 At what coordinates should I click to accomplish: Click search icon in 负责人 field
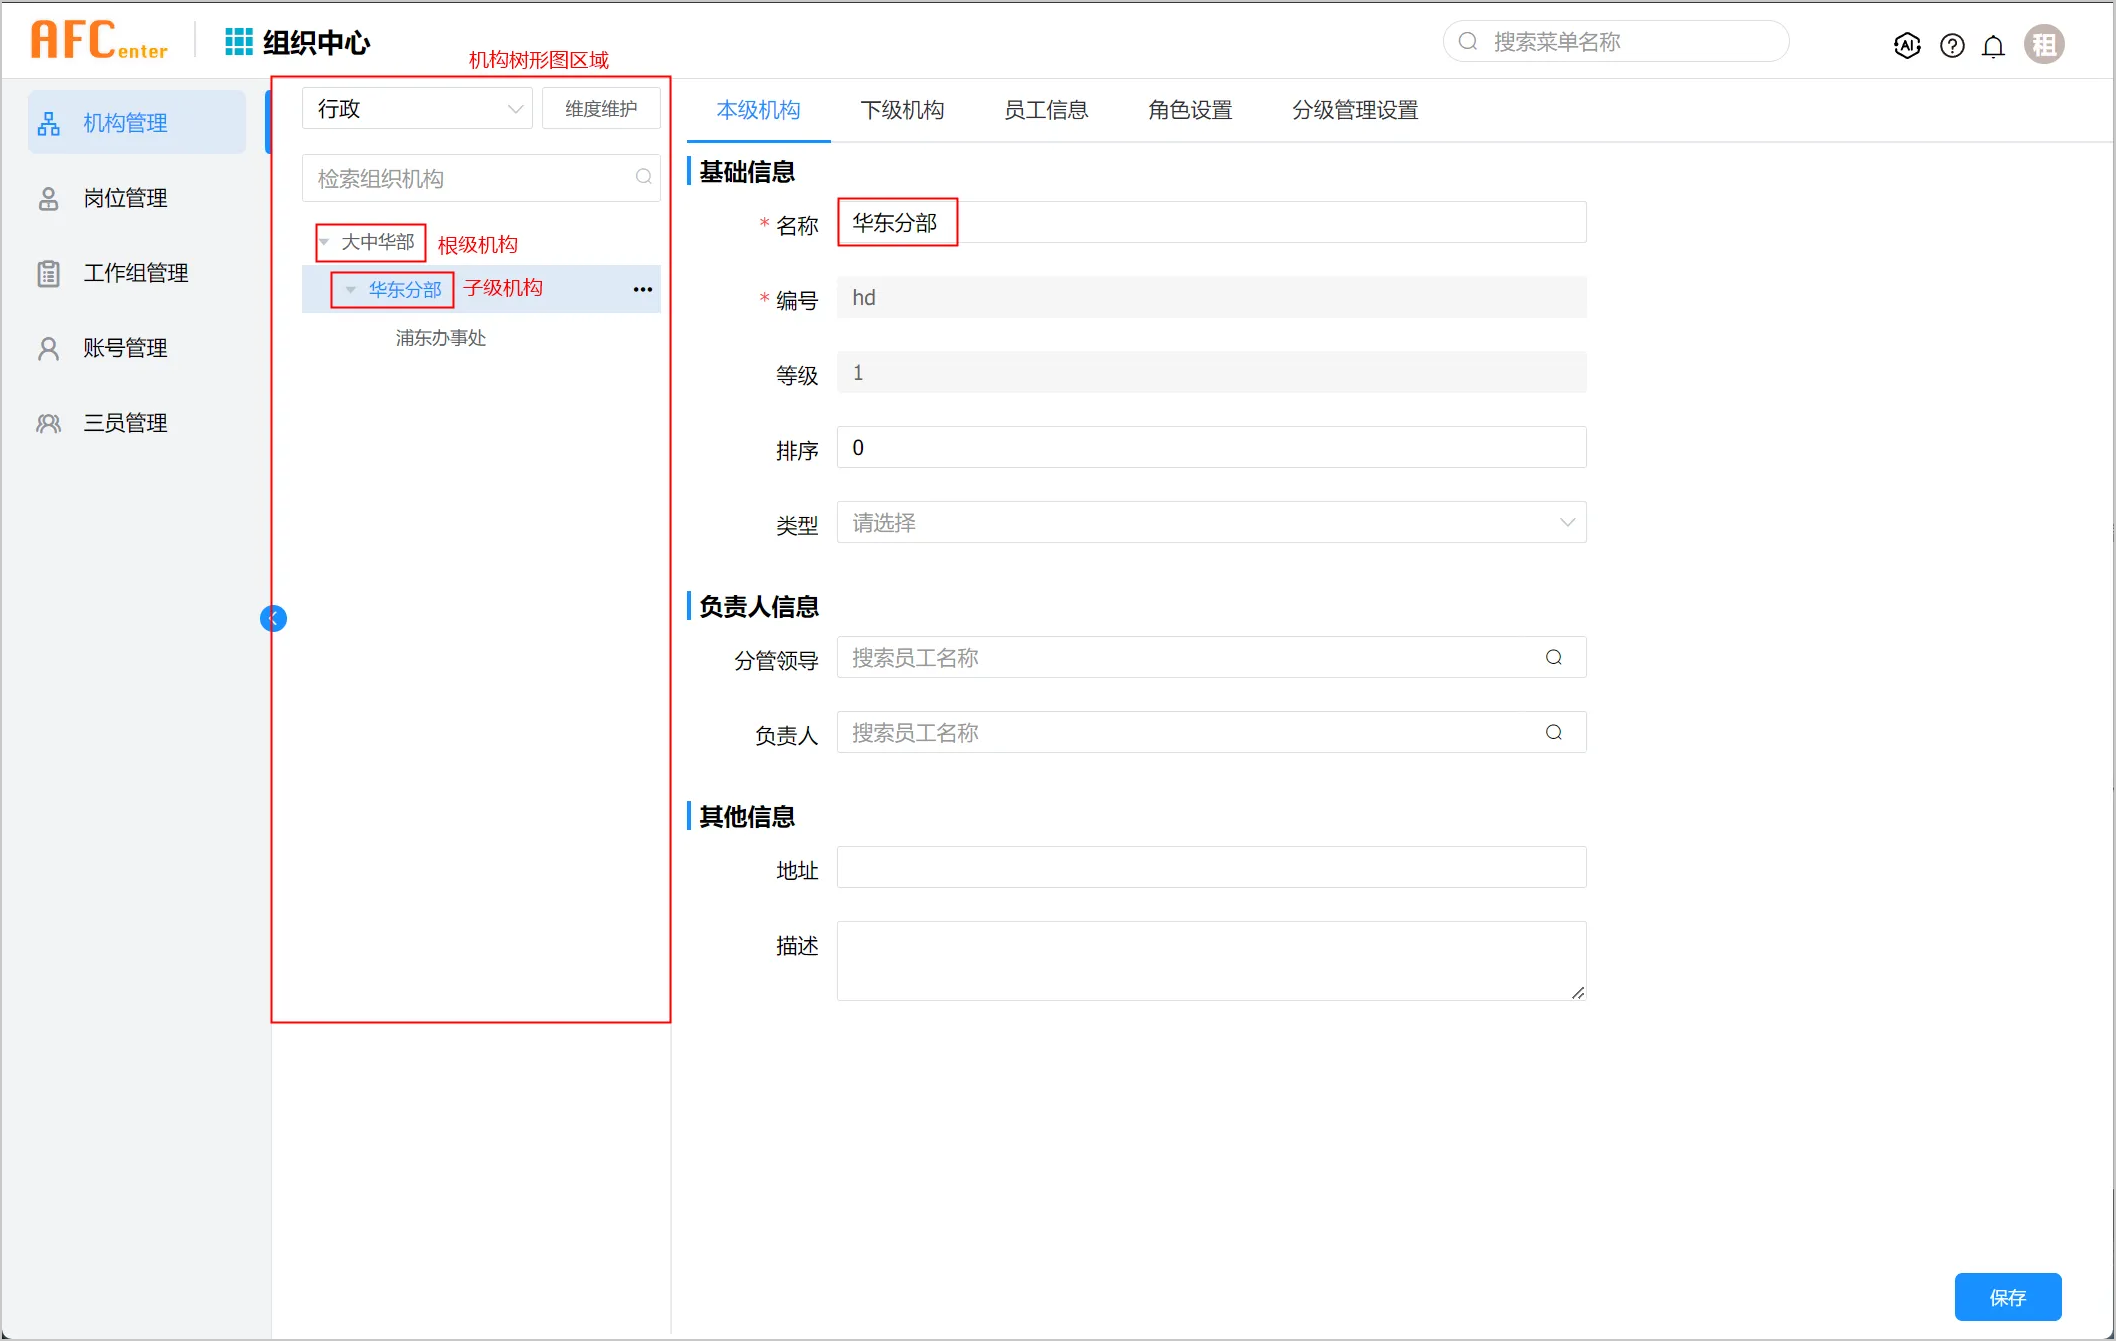[1553, 732]
